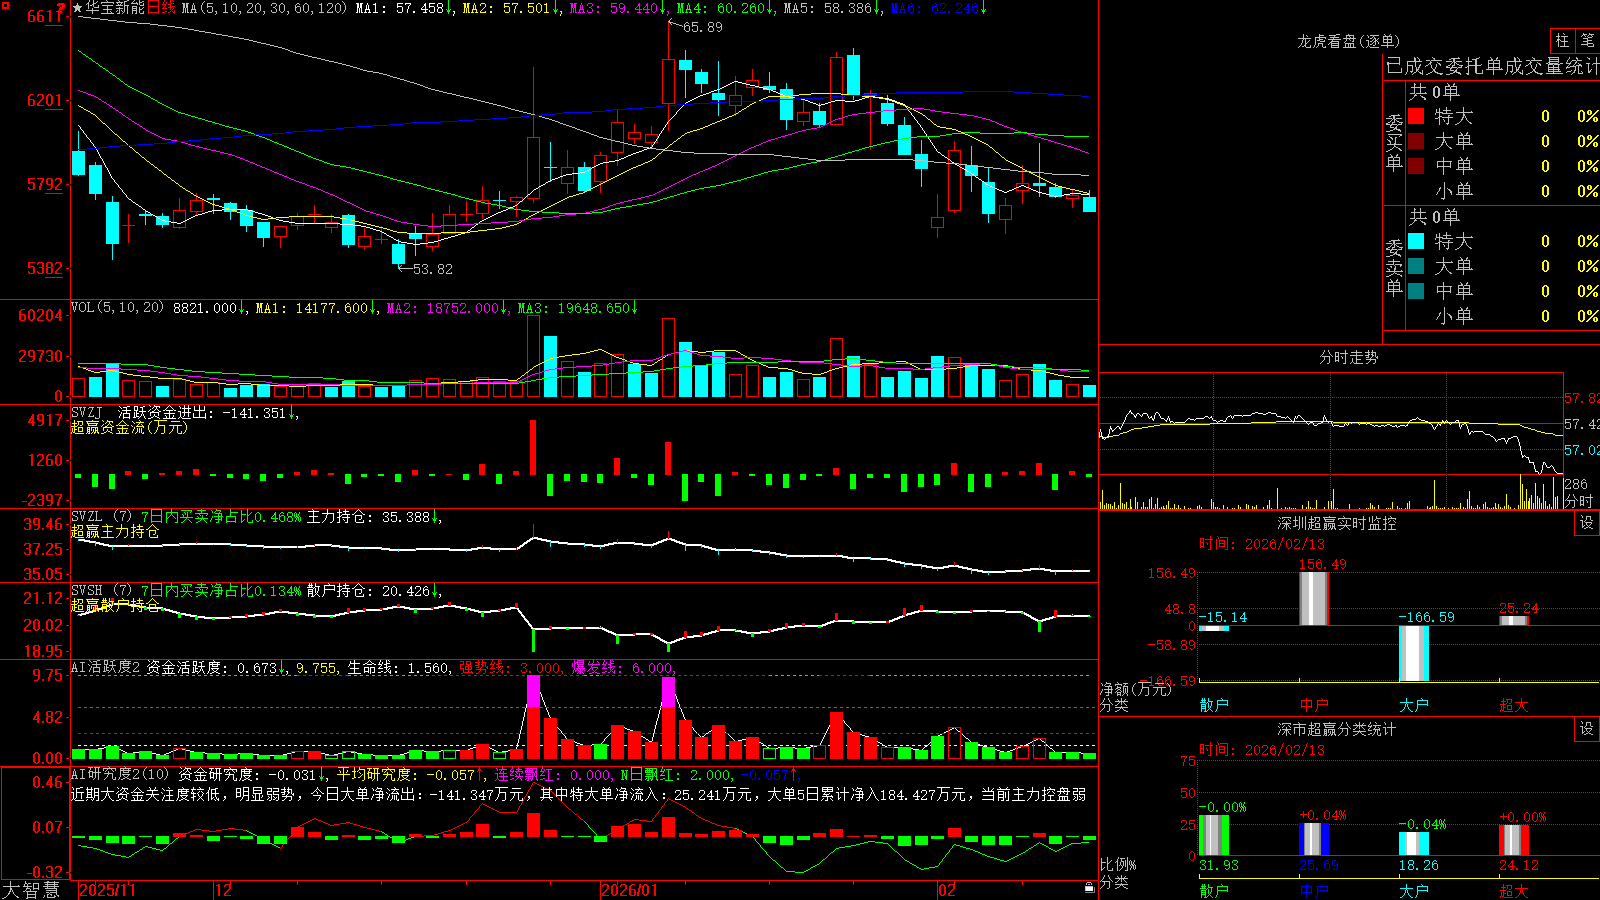The width and height of the screenshot is (1600, 900).
Task: Click the 02 month marker on the time axis
Action: (x=947, y=890)
